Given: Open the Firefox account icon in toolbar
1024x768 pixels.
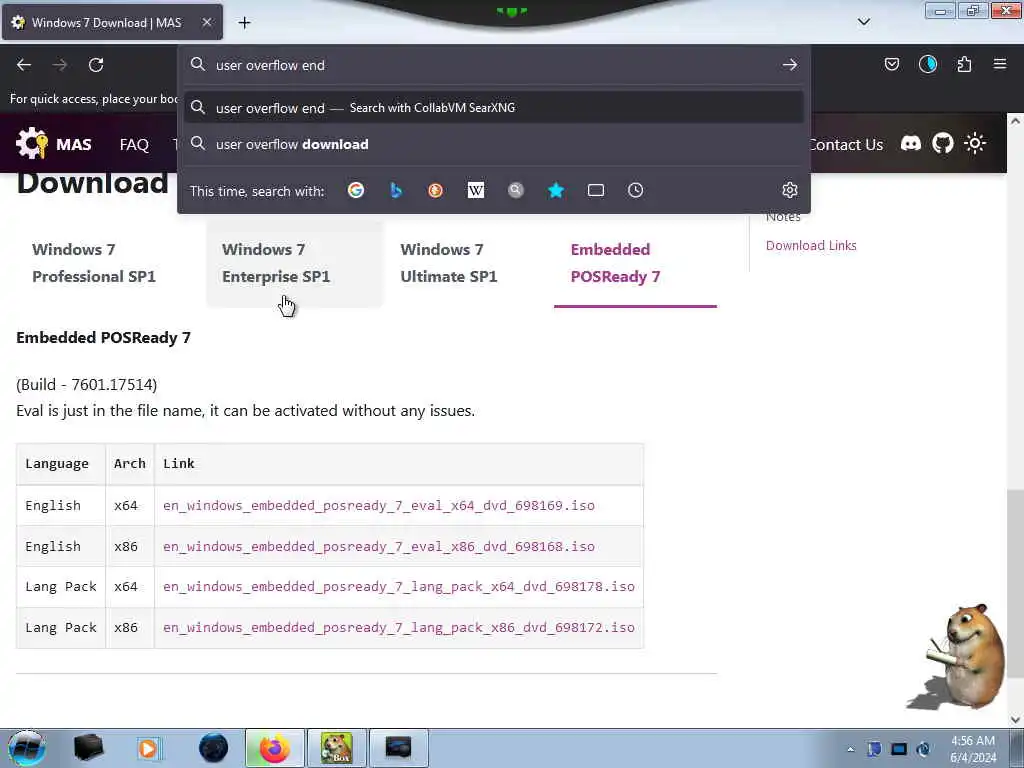Looking at the screenshot, I should [x=927, y=64].
